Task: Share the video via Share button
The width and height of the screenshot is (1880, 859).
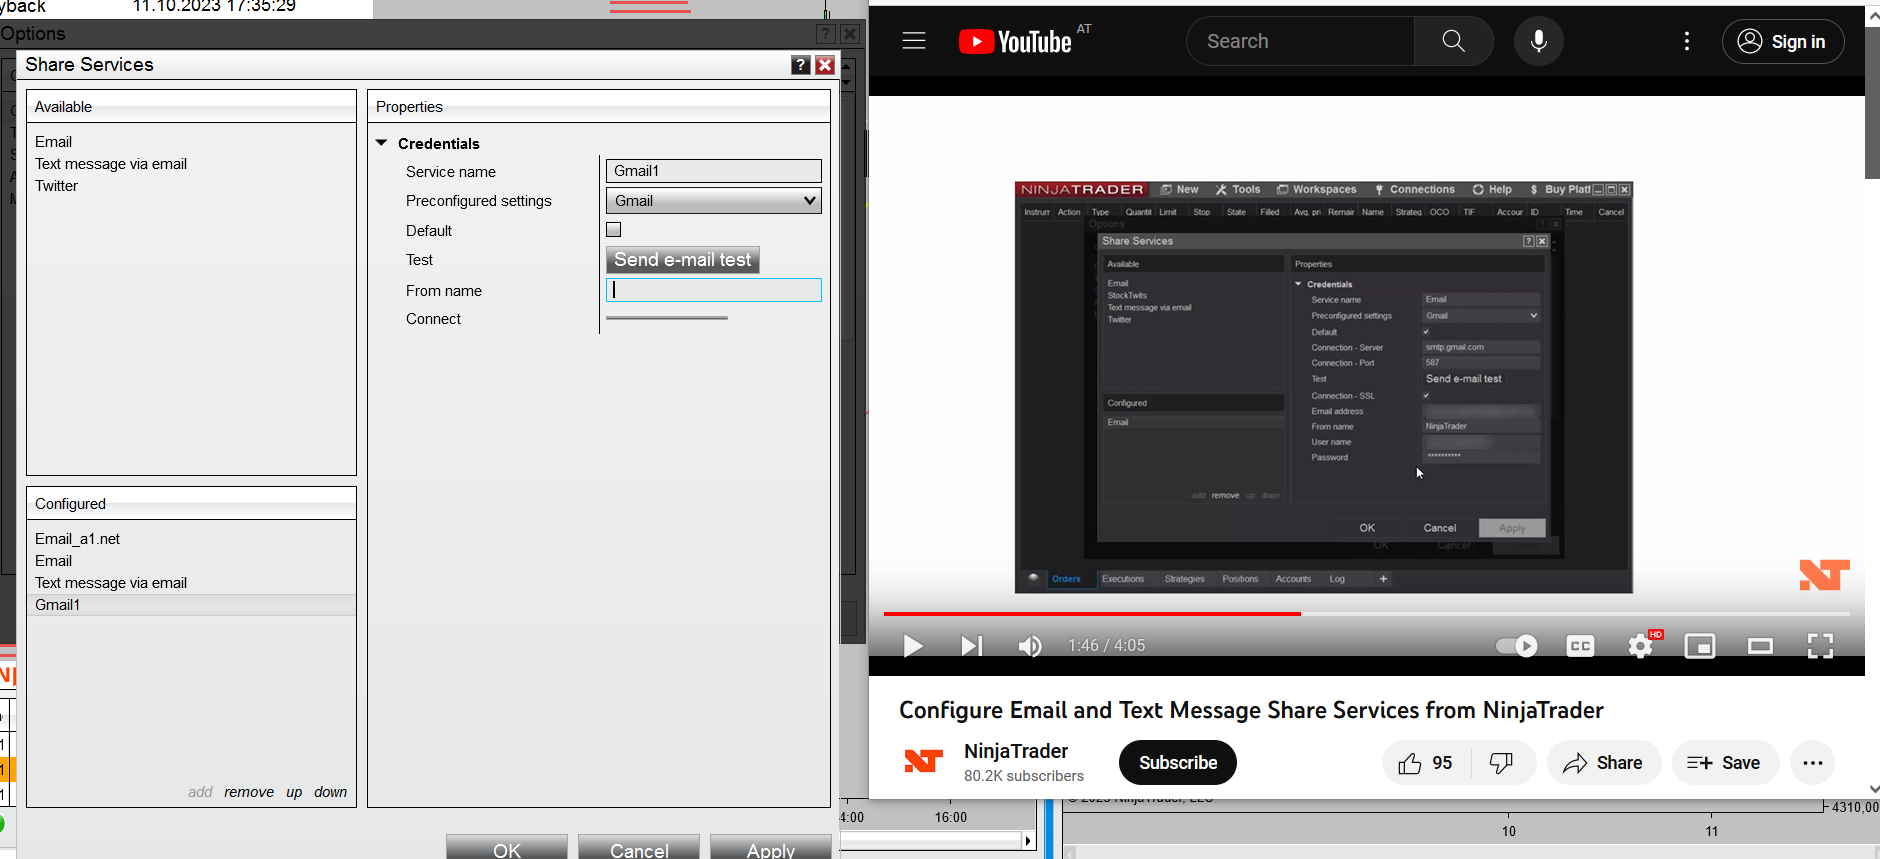Action: pos(1603,763)
